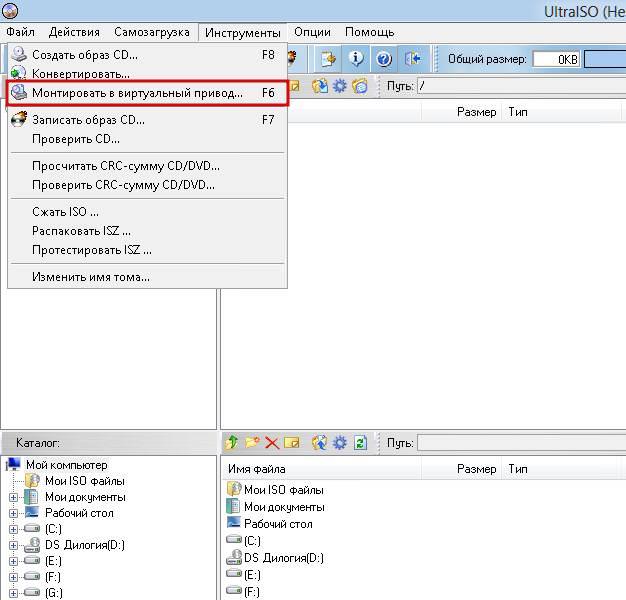
Task: Expand the (F:) drive tree node
Action: coord(13,577)
